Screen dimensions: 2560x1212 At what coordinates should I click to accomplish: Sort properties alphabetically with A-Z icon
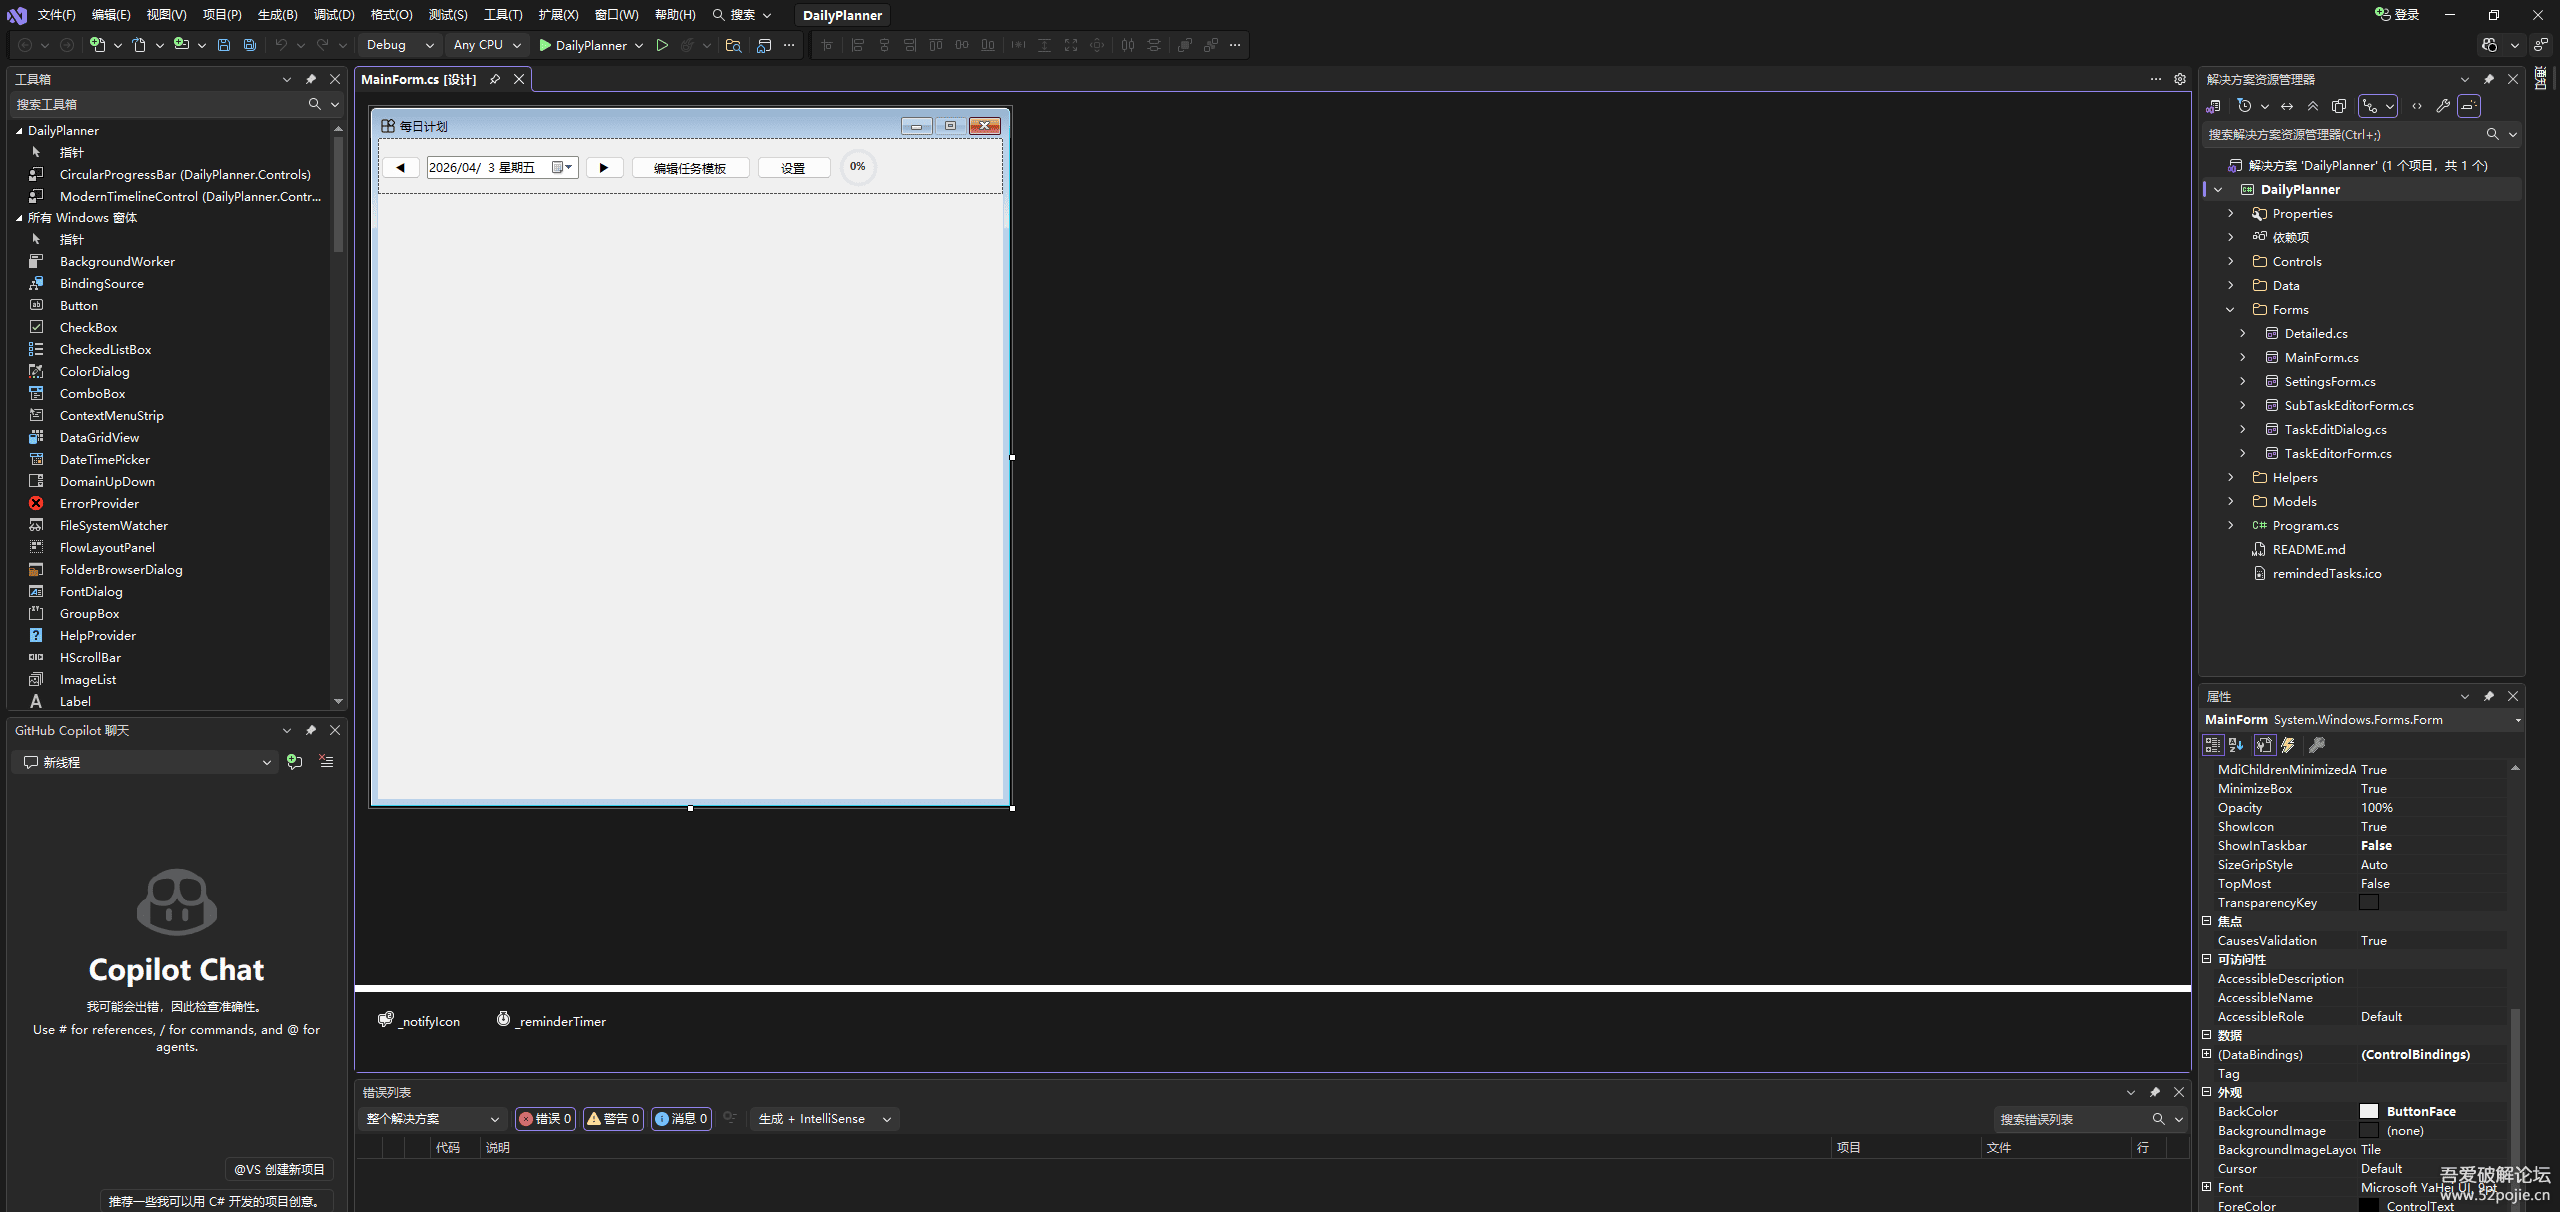click(x=2237, y=745)
